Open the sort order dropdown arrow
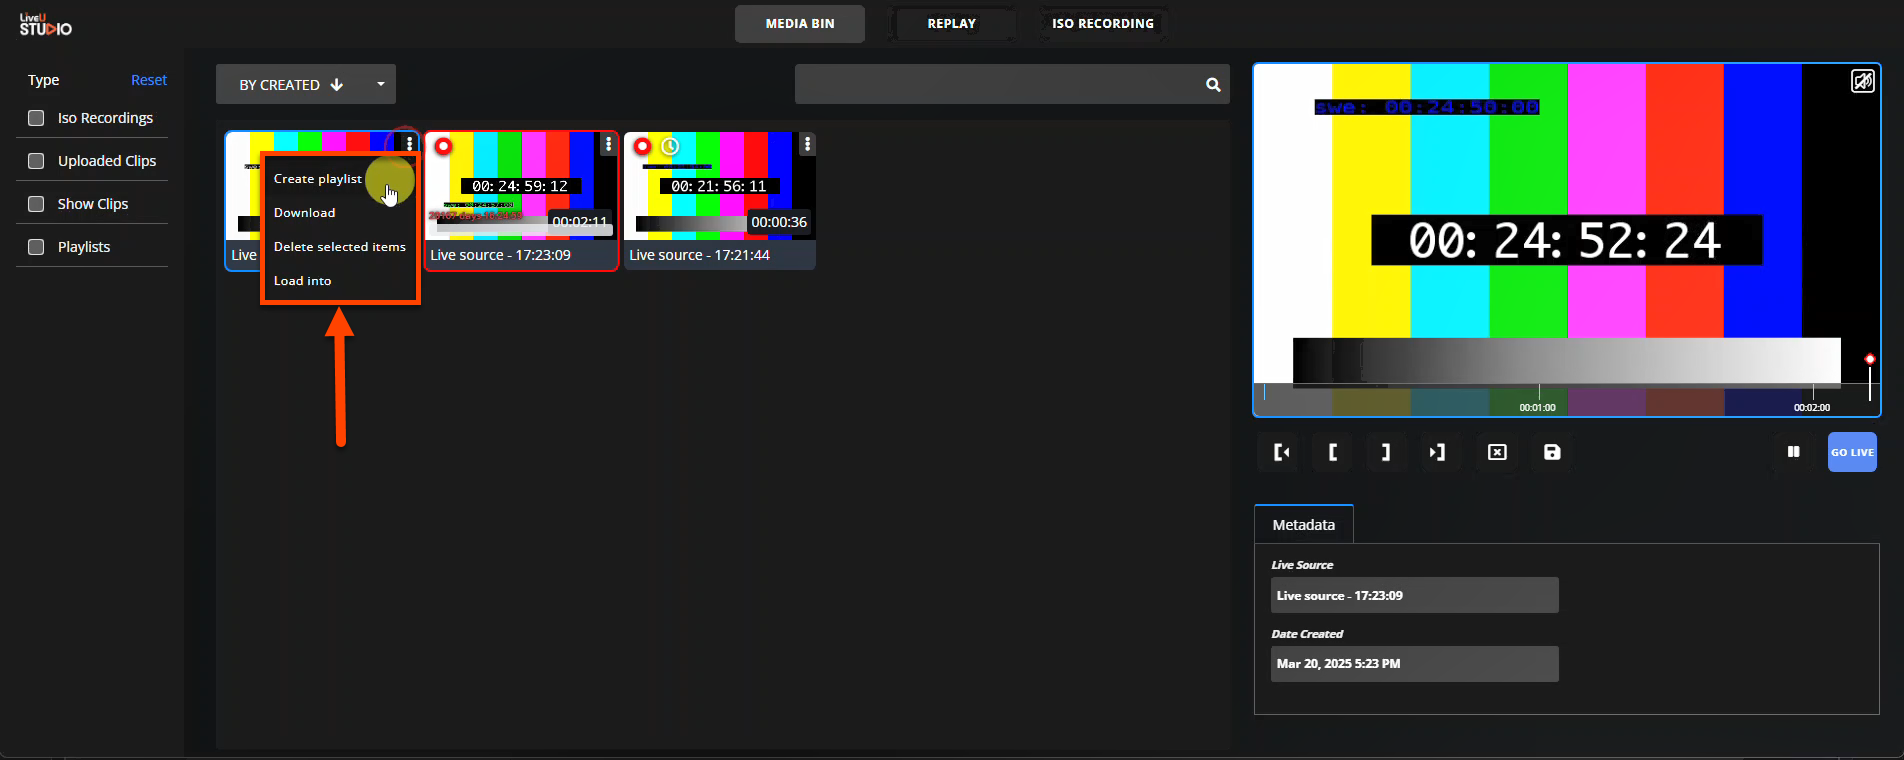Screen dimensions: 1904x760 point(380,85)
